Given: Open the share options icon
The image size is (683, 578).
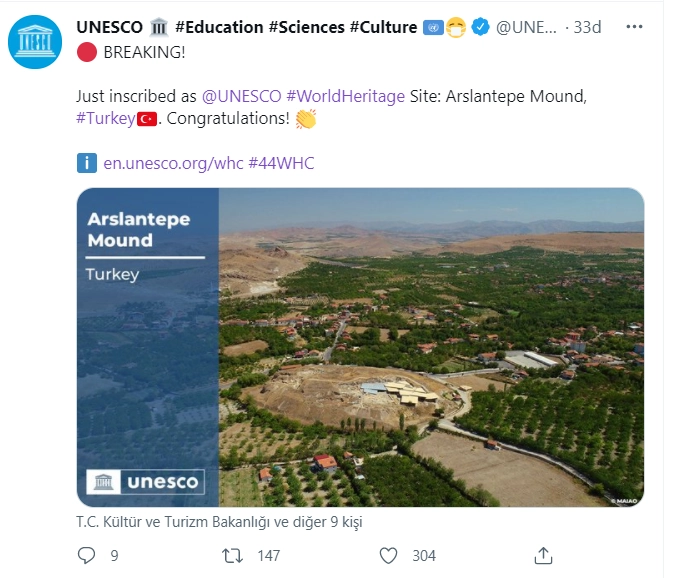Looking at the screenshot, I should (543, 555).
